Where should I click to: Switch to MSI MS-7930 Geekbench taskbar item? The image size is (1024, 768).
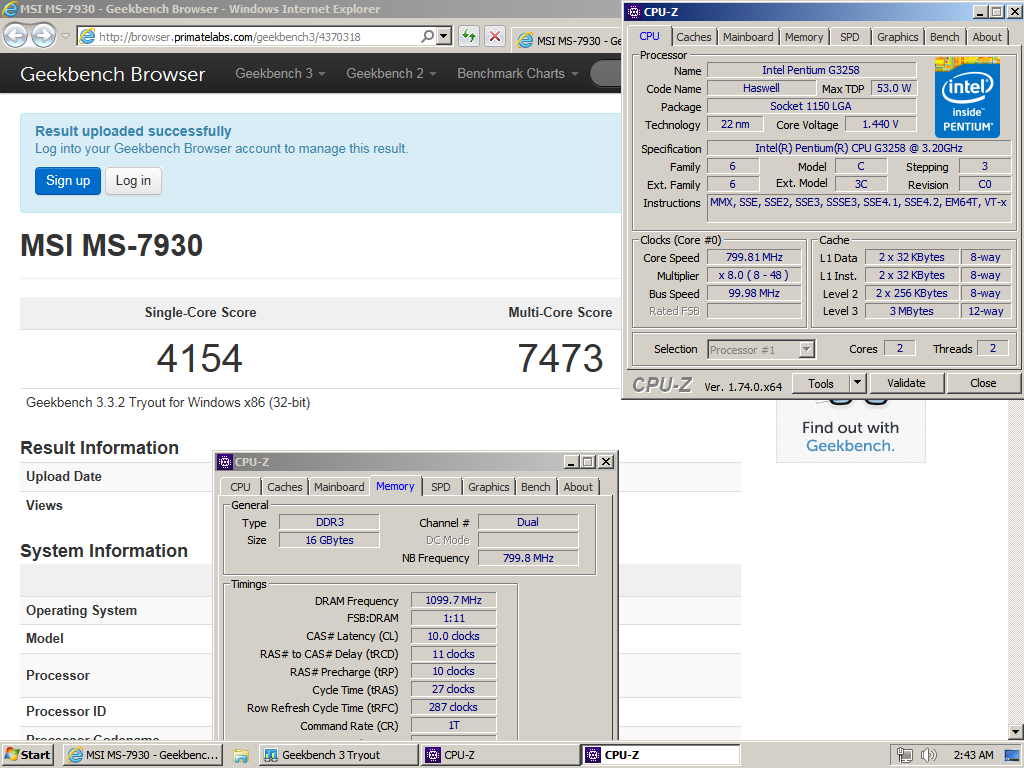pyautogui.click(x=143, y=755)
